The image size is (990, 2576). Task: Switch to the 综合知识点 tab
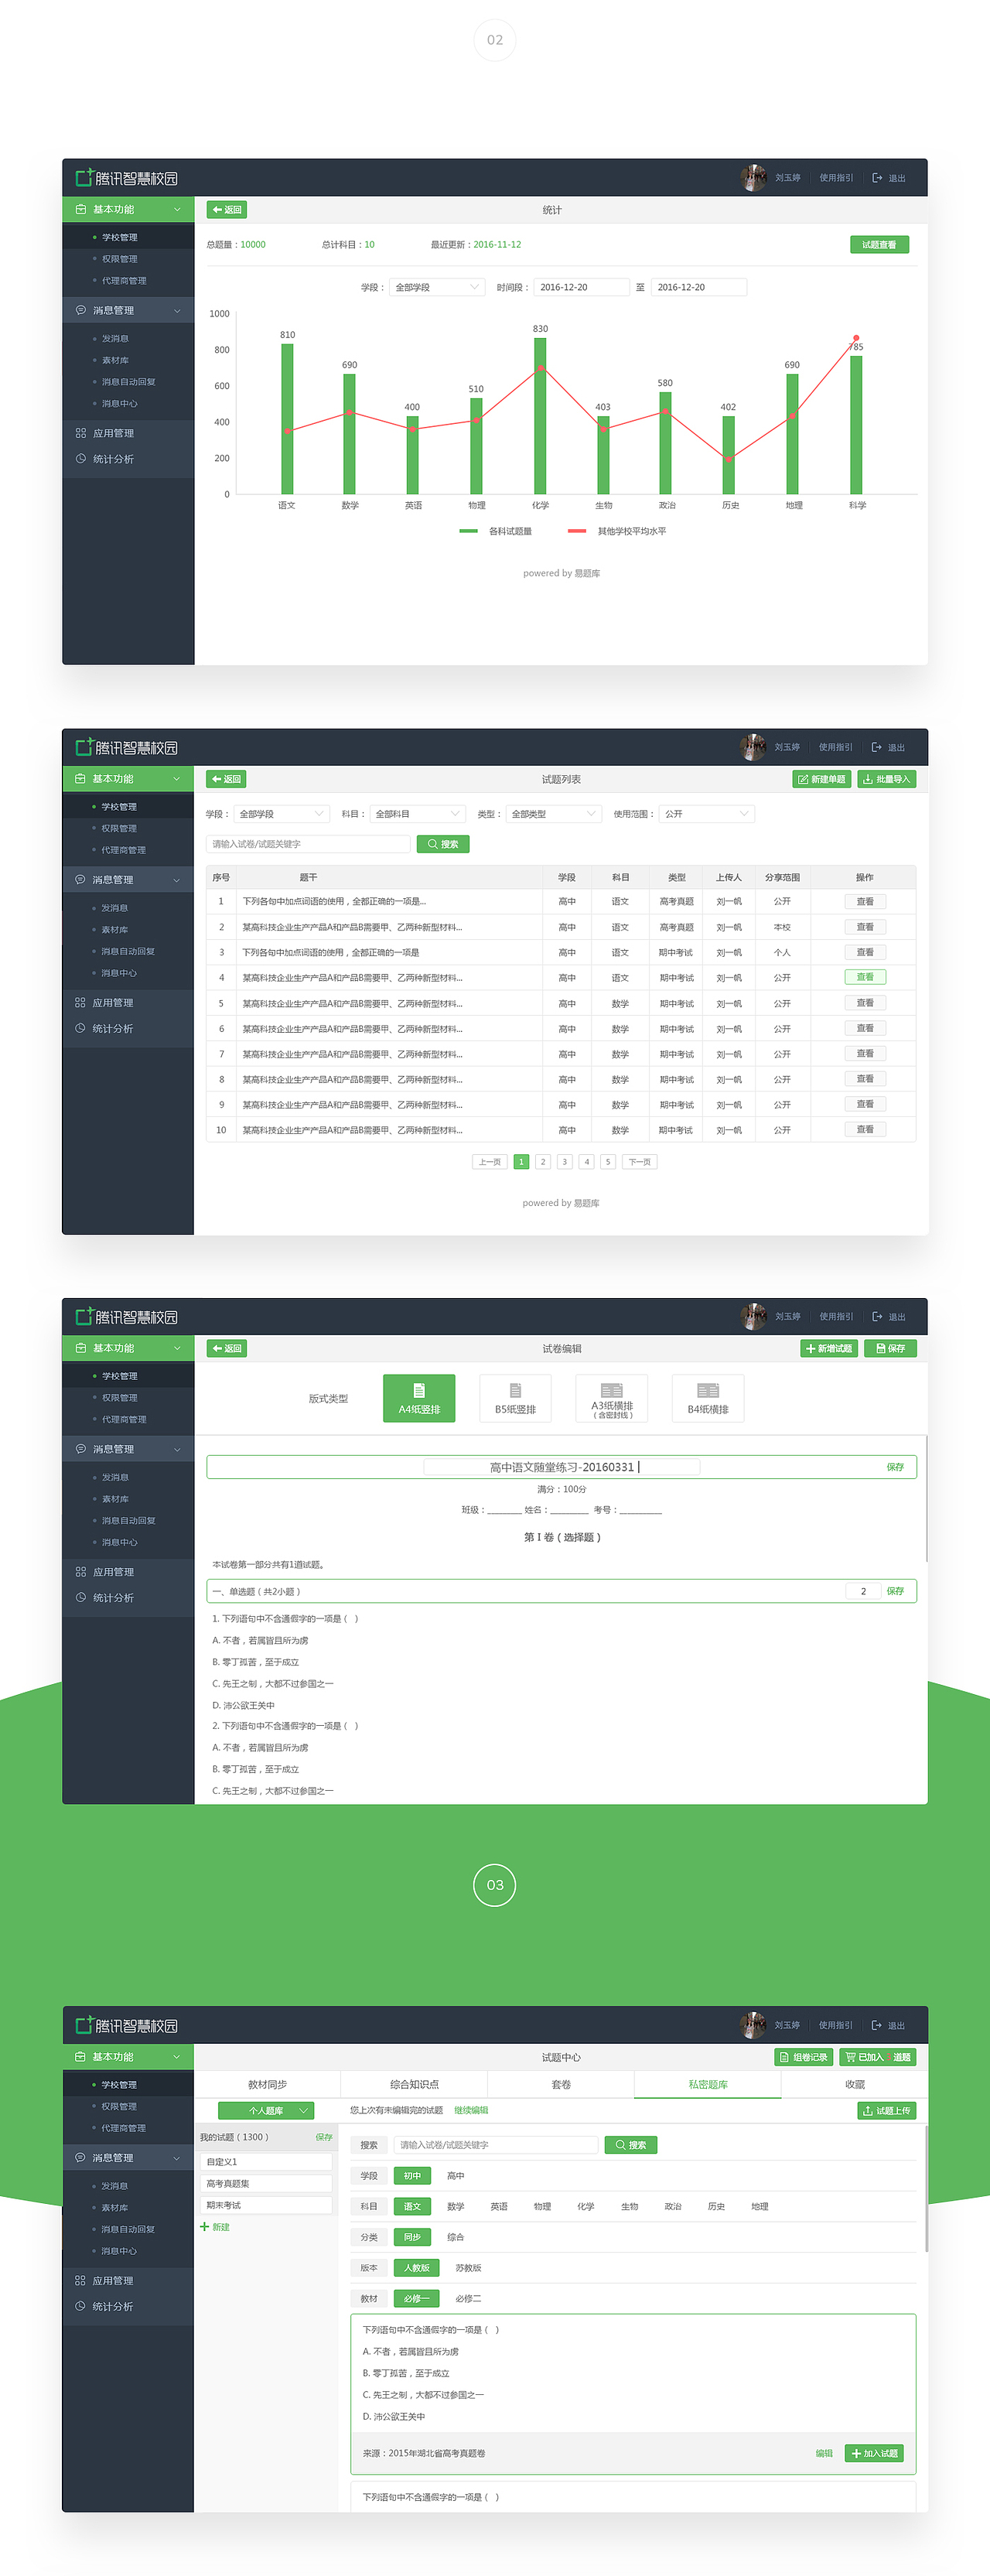pyautogui.click(x=414, y=2084)
